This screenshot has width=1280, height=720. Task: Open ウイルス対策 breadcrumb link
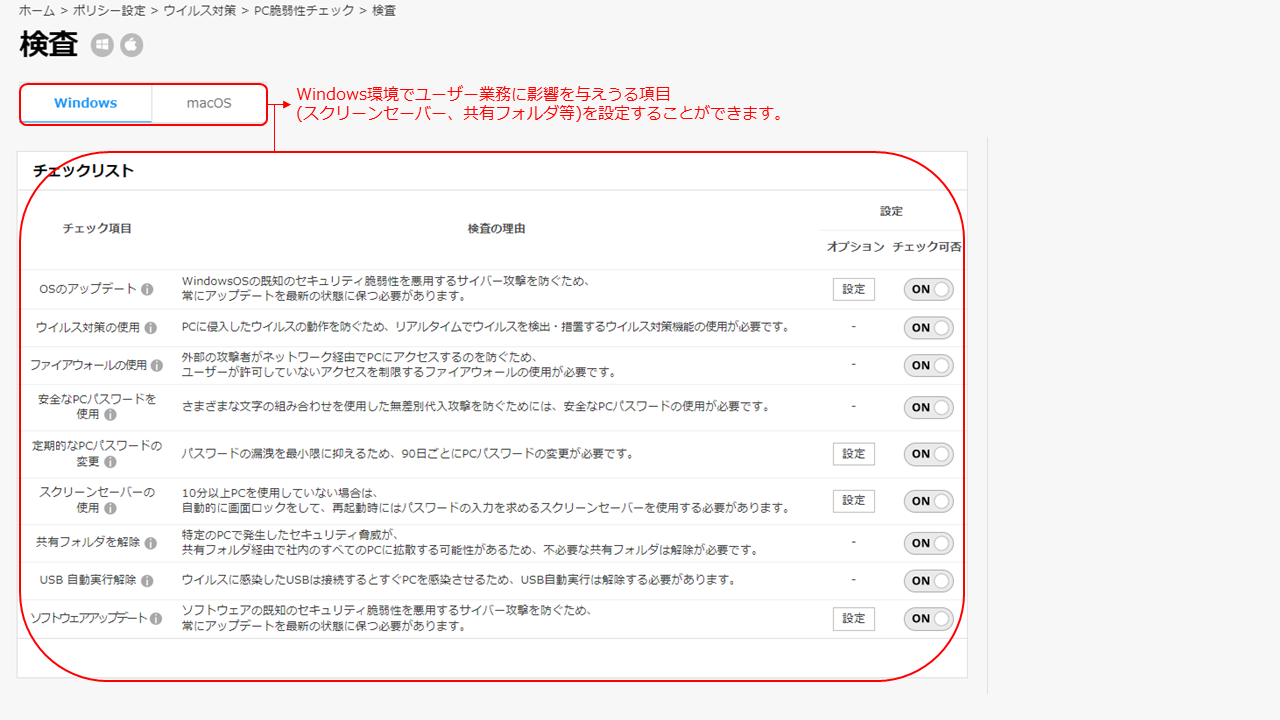(200, 11)
